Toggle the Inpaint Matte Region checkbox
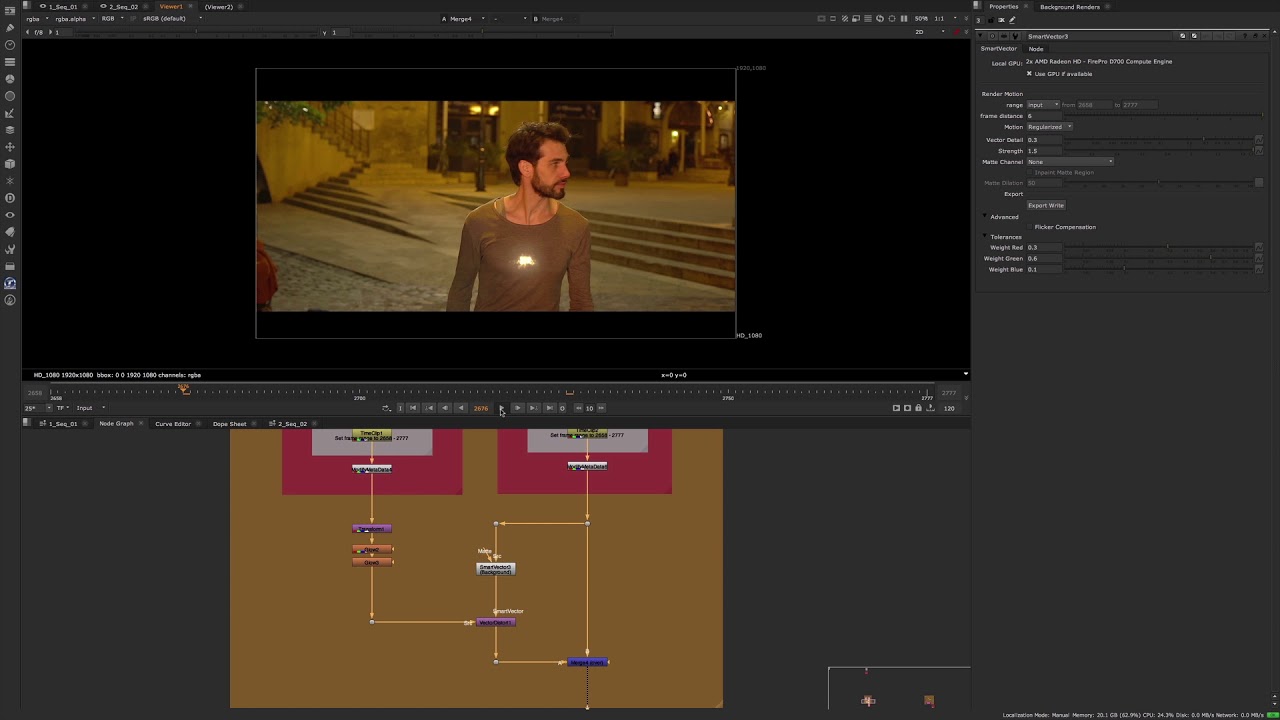Image resolution: width=1280 pixels, height=720 pixels. coord(1029,173)
